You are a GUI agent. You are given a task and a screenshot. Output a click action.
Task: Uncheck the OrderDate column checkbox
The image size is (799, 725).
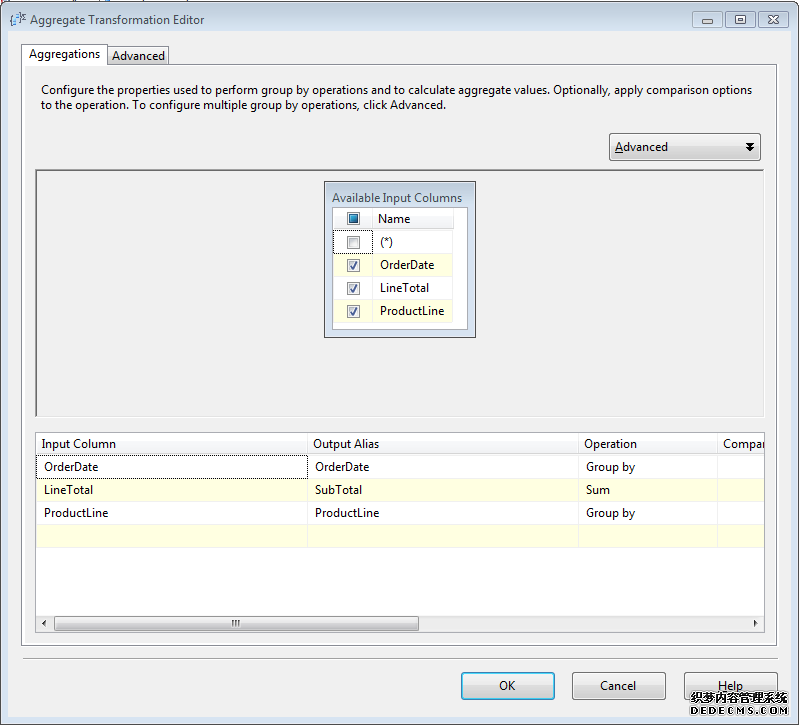353,266
